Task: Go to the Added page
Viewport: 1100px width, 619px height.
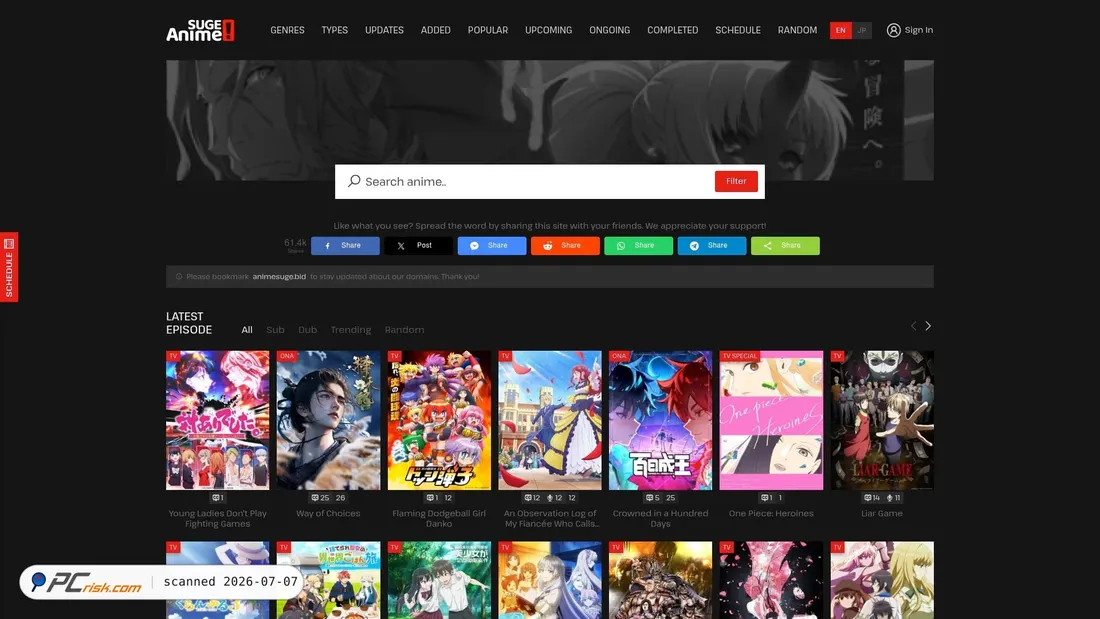Action: pyautogui.click(x=436, y=30)
